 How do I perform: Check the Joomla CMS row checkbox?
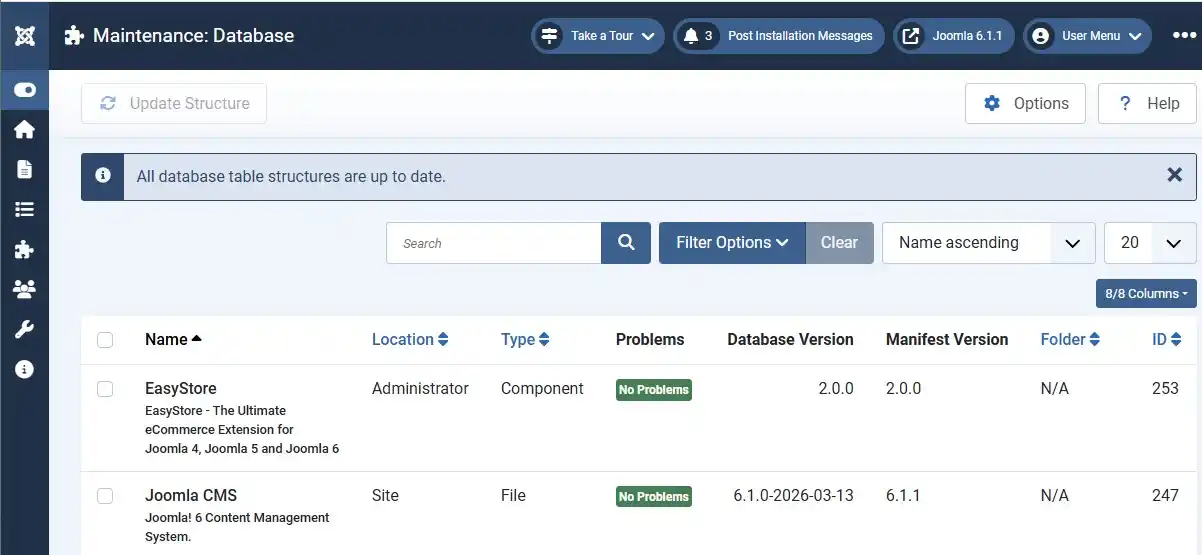(105, 496)
